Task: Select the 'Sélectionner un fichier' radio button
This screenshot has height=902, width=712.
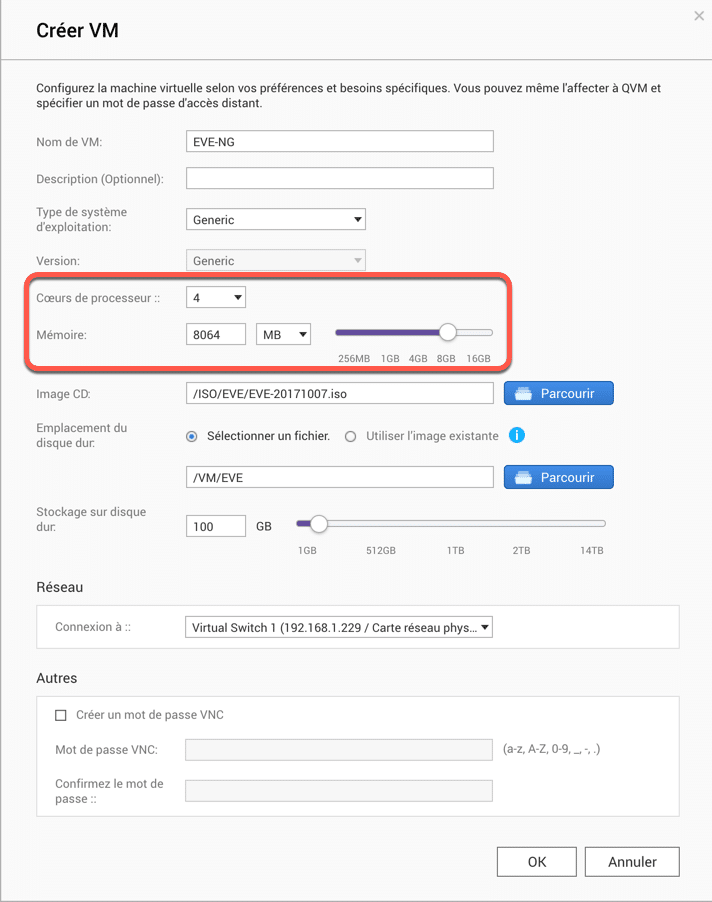Action: coord(192,437)
